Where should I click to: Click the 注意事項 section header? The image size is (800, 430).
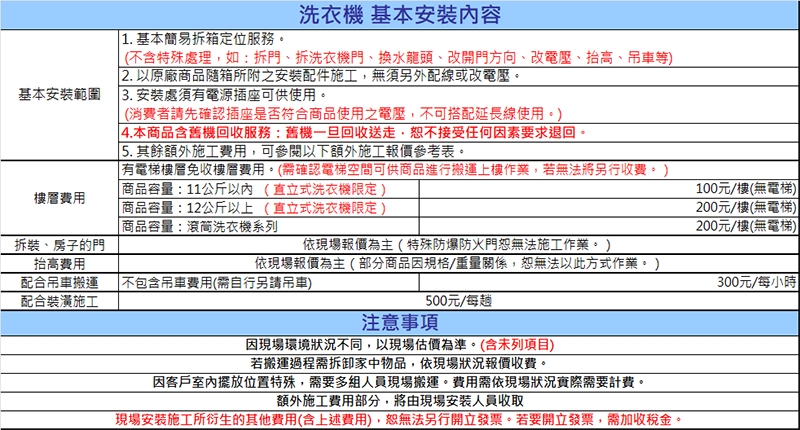[400, 322]
